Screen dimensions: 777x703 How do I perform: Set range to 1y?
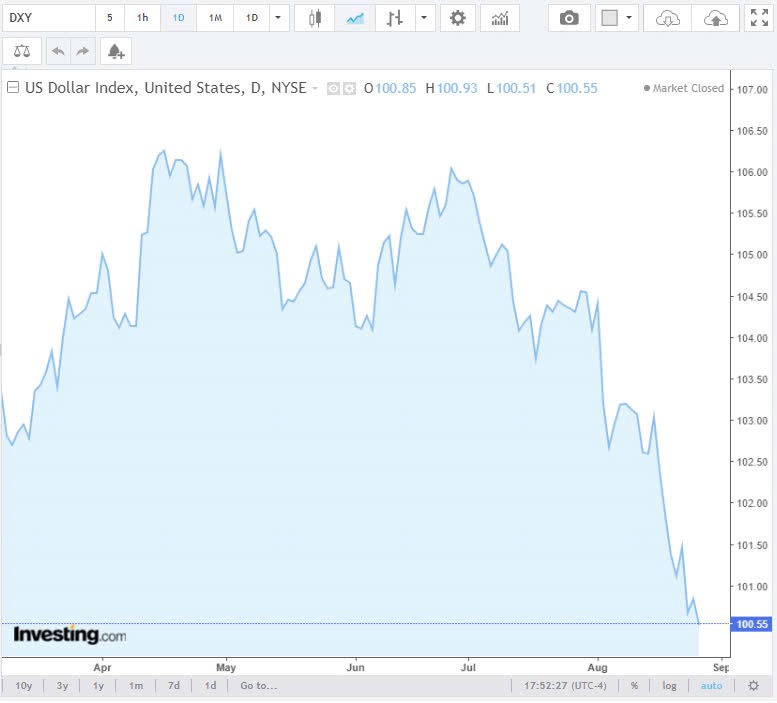click(98, 686)
